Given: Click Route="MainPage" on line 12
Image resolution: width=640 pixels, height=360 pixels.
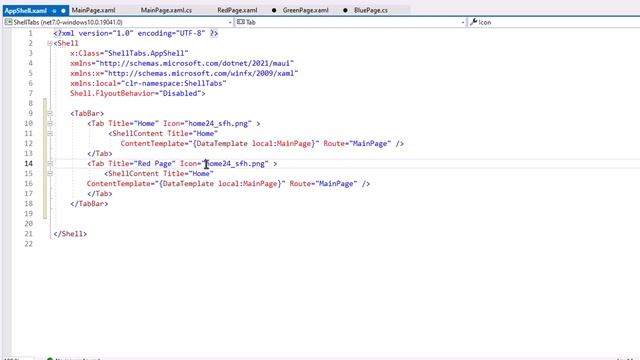Looking at the screenshot, I should pos(357,144).
